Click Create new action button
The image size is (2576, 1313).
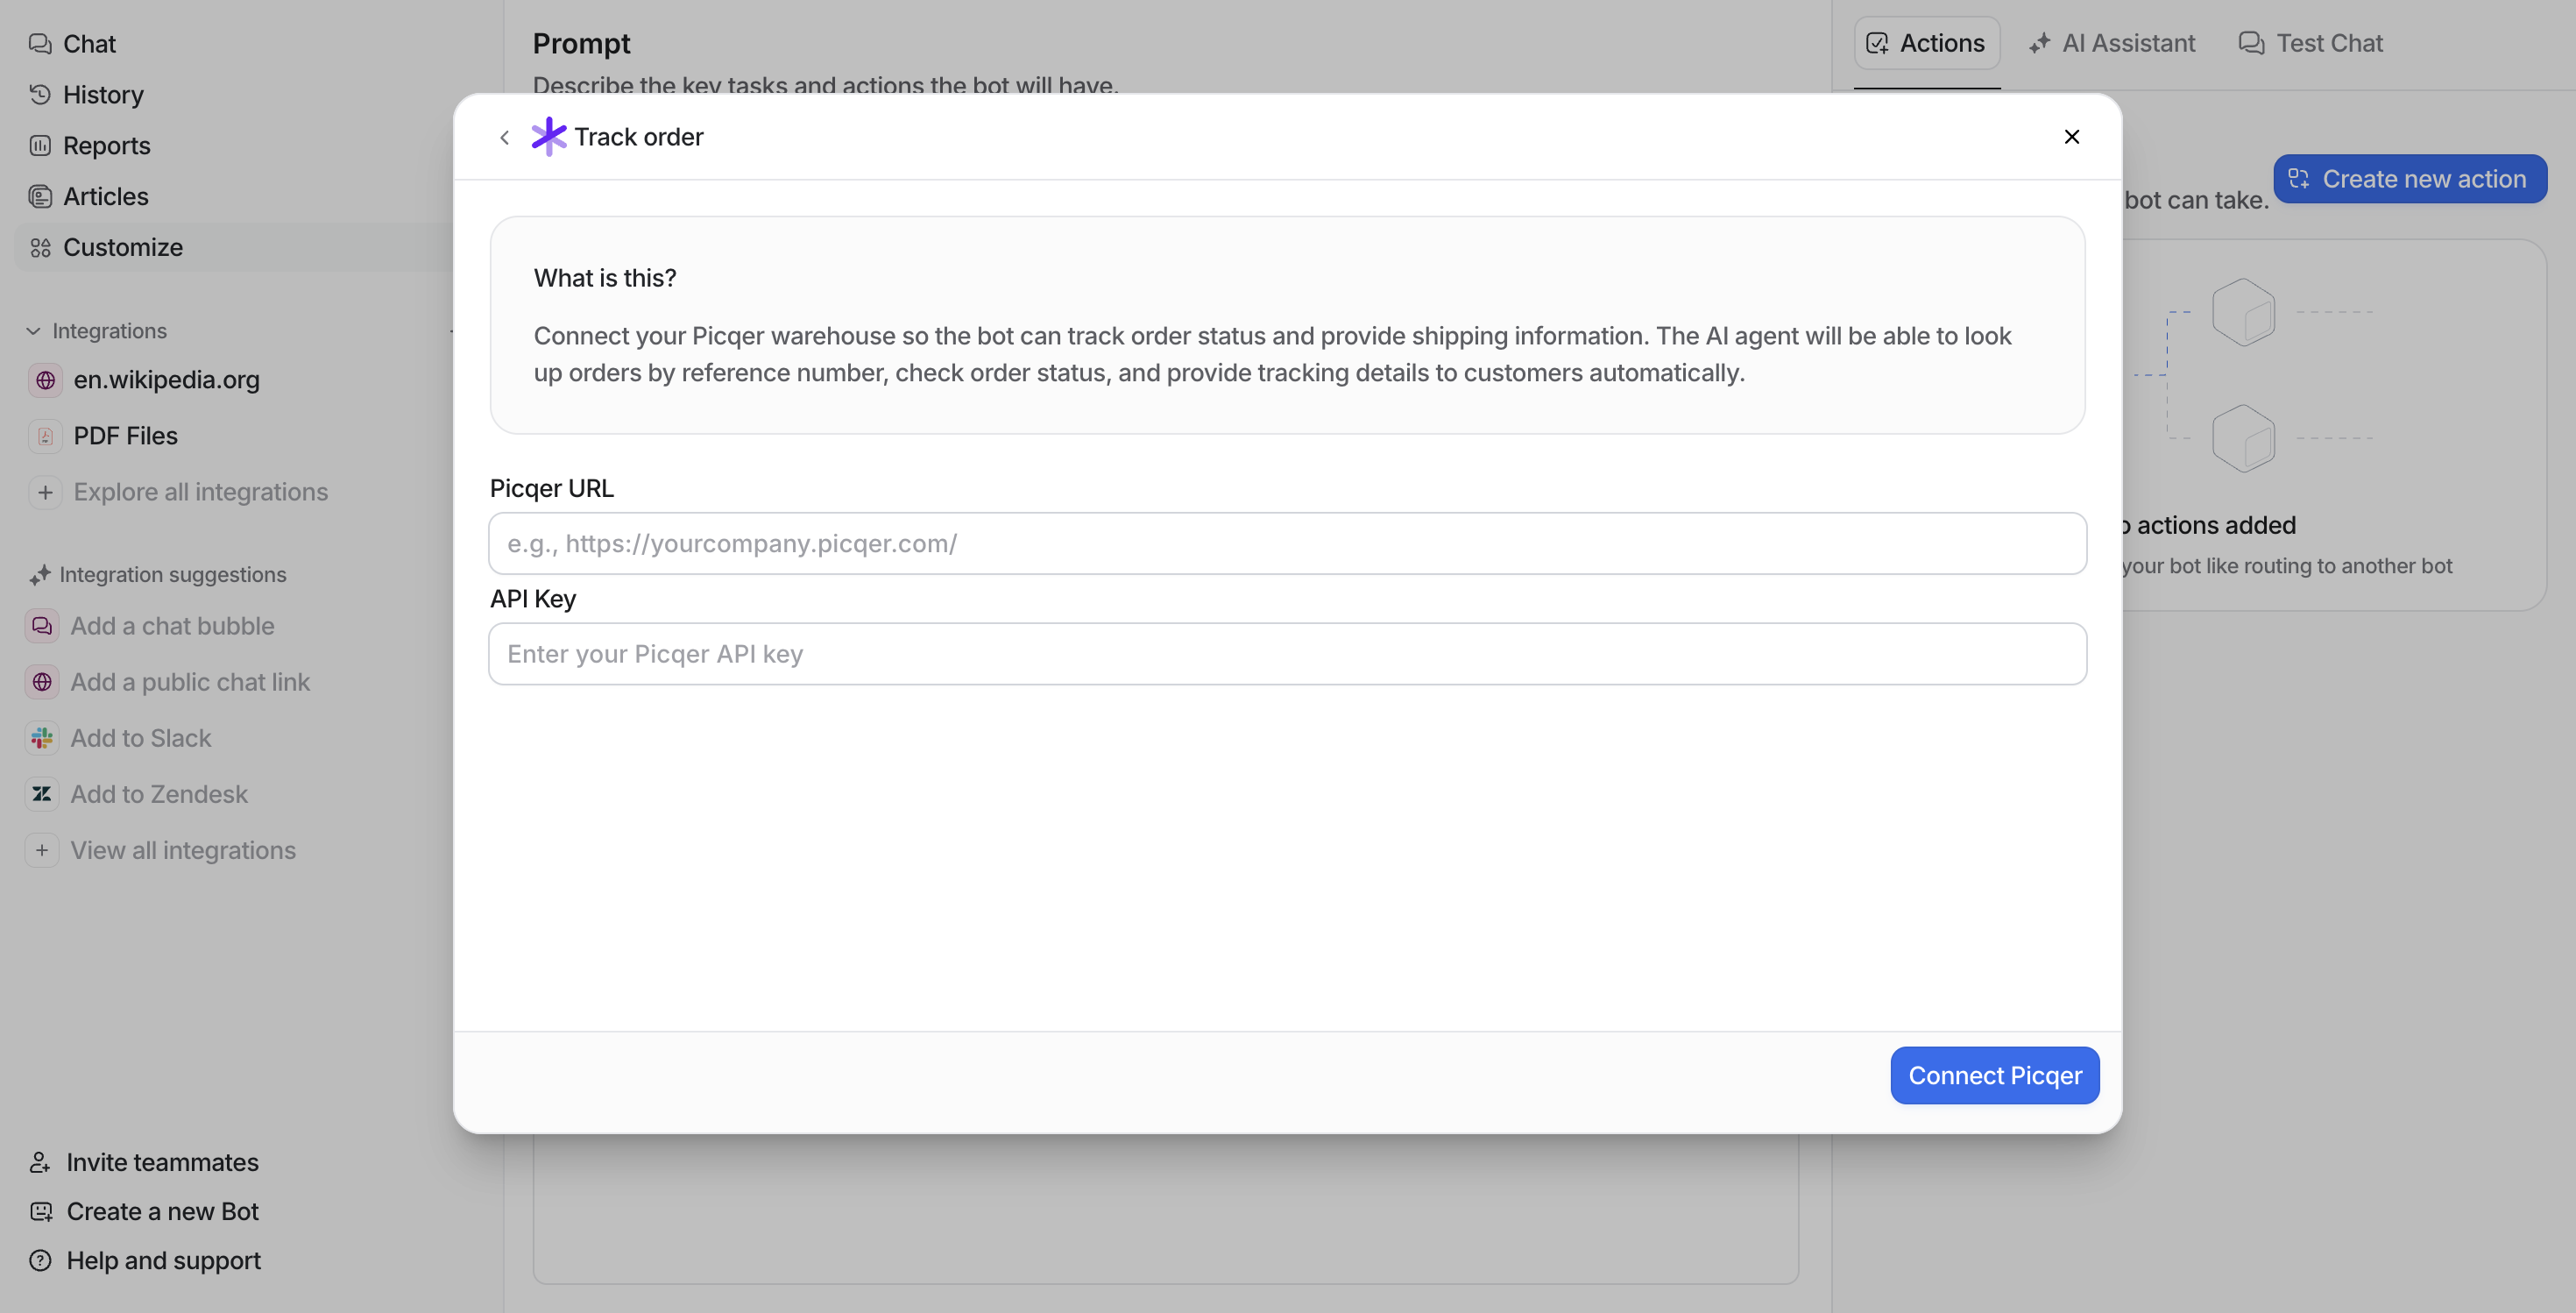(2409, 179)
